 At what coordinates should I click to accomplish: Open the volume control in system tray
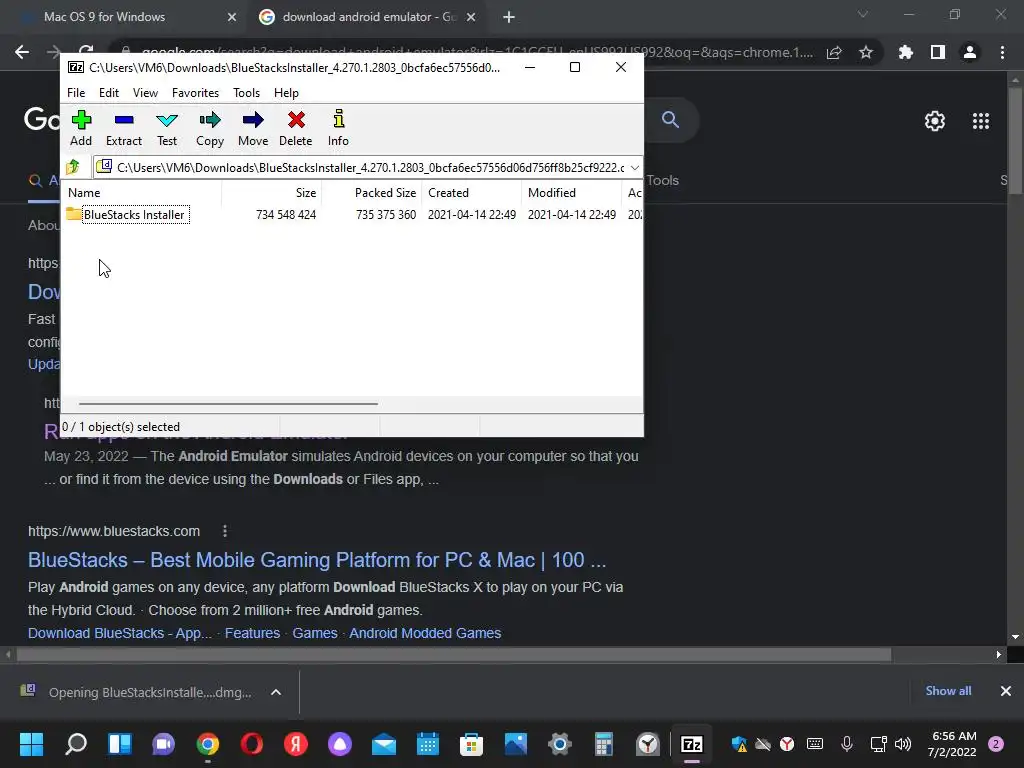click(x=903, y=744)
